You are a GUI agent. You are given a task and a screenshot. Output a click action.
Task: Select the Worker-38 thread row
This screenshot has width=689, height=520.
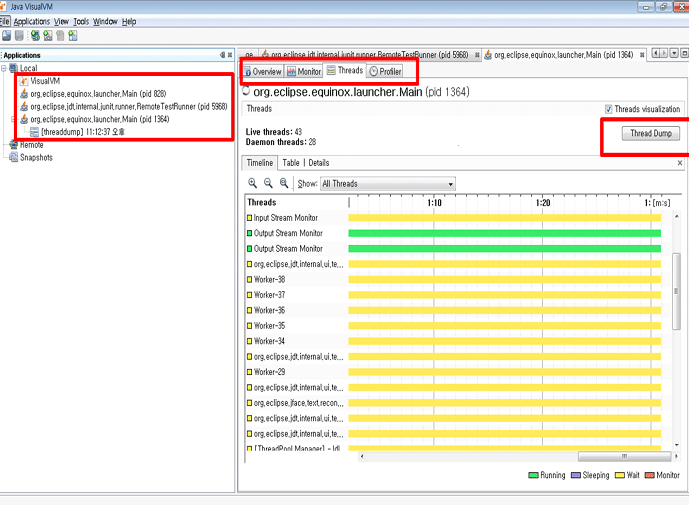tap(453, 279)
